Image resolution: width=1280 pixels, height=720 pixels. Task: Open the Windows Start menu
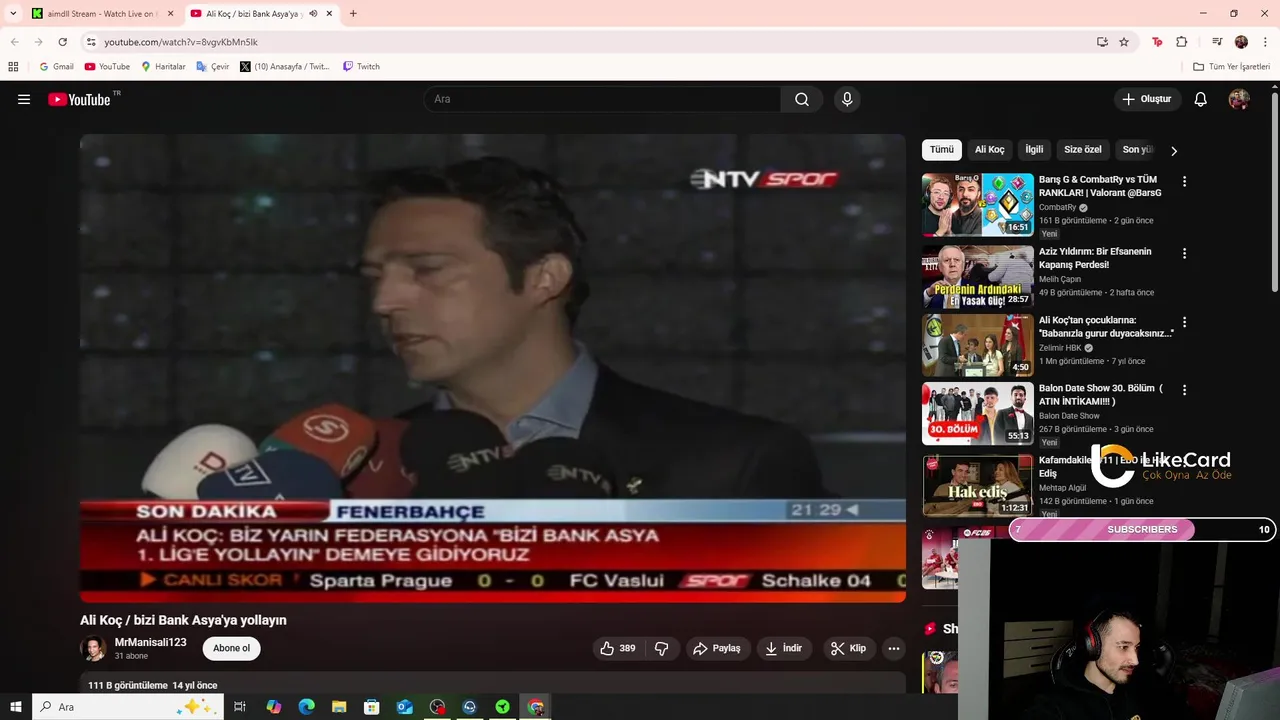coord(16,707)
